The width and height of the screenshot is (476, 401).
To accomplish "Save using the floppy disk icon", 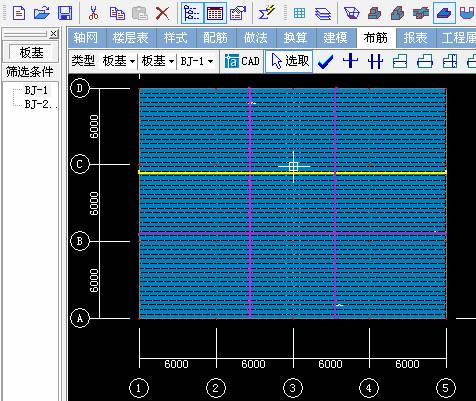I will (65, 13).
